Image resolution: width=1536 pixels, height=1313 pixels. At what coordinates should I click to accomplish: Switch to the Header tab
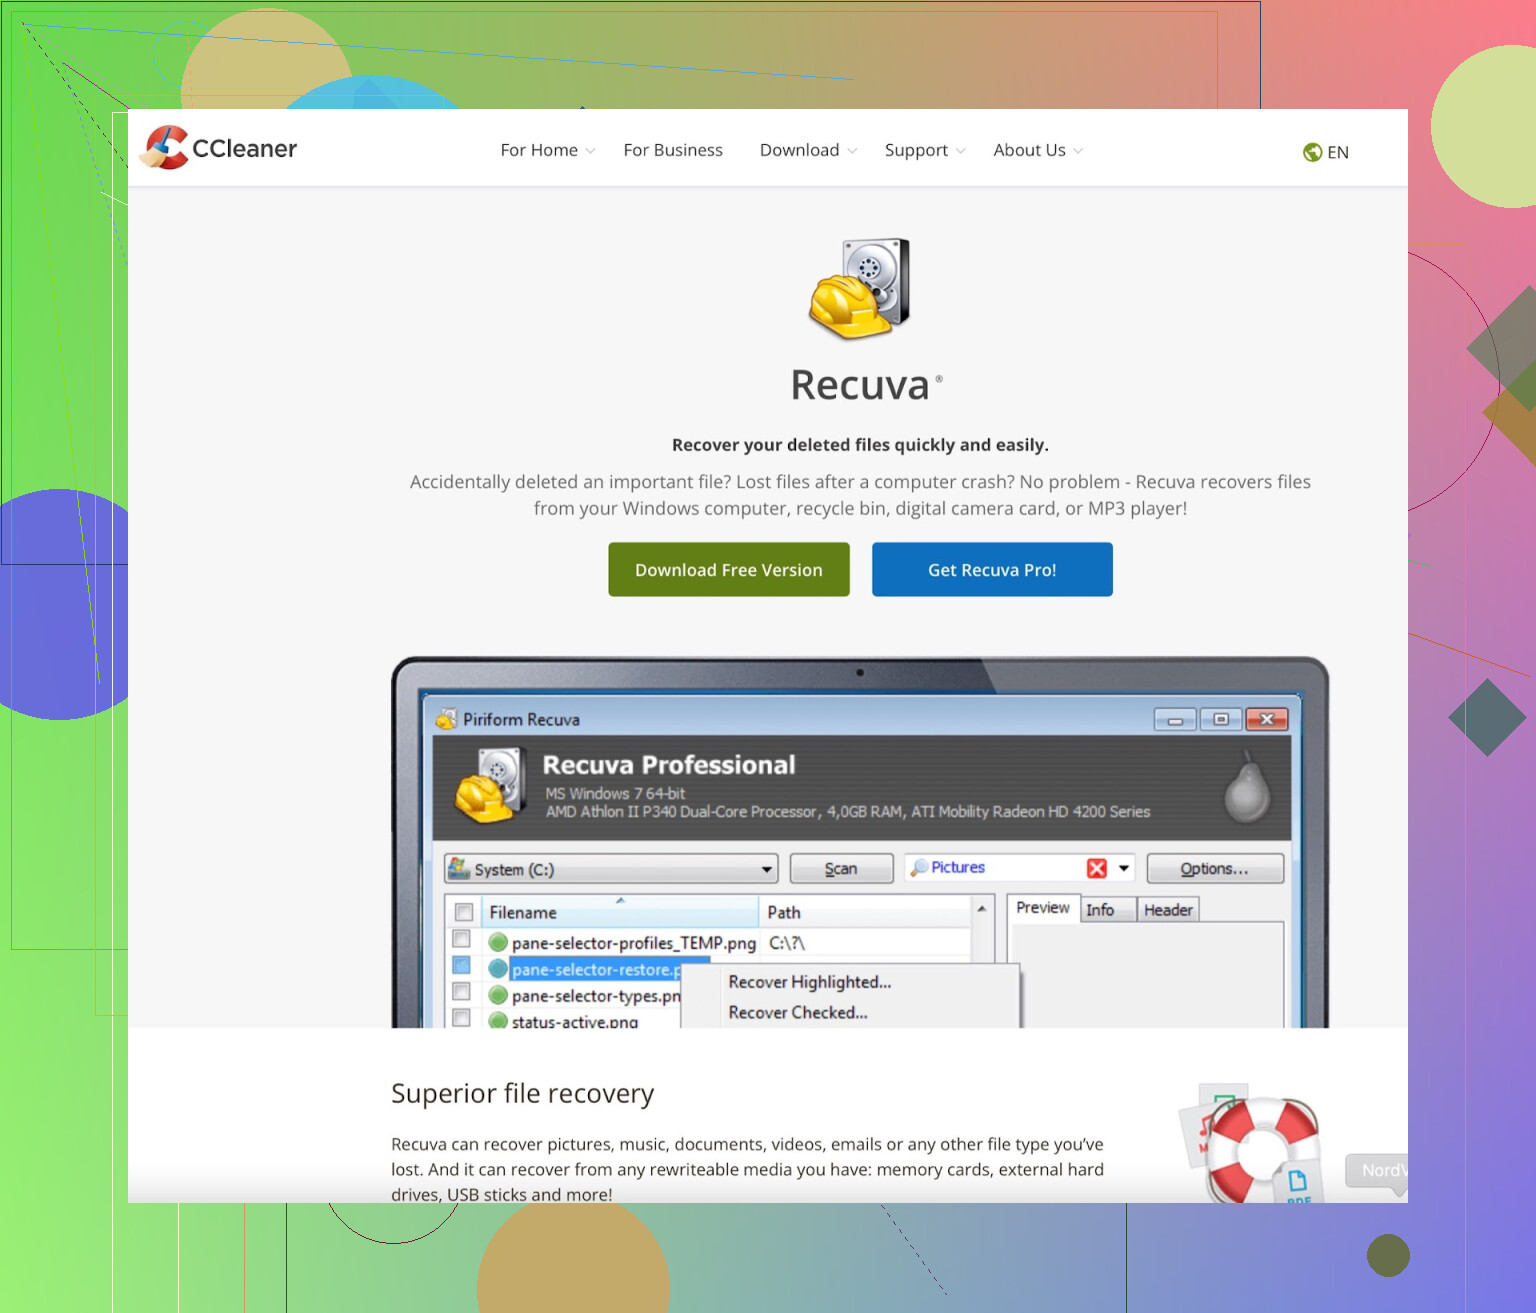coord(1168,910)
